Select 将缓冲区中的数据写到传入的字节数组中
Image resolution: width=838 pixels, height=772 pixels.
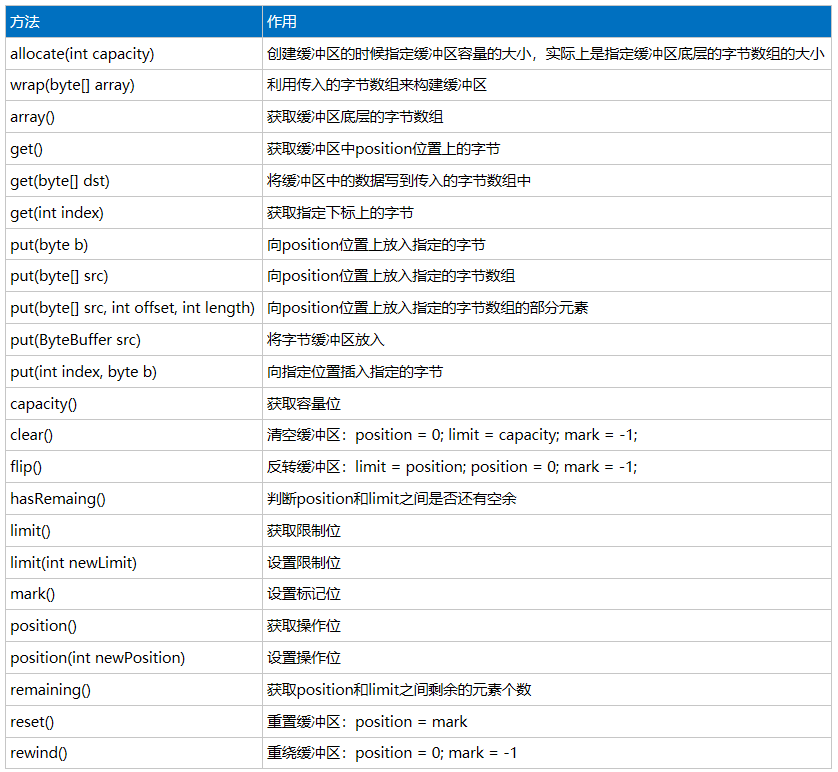click(399, 181)
